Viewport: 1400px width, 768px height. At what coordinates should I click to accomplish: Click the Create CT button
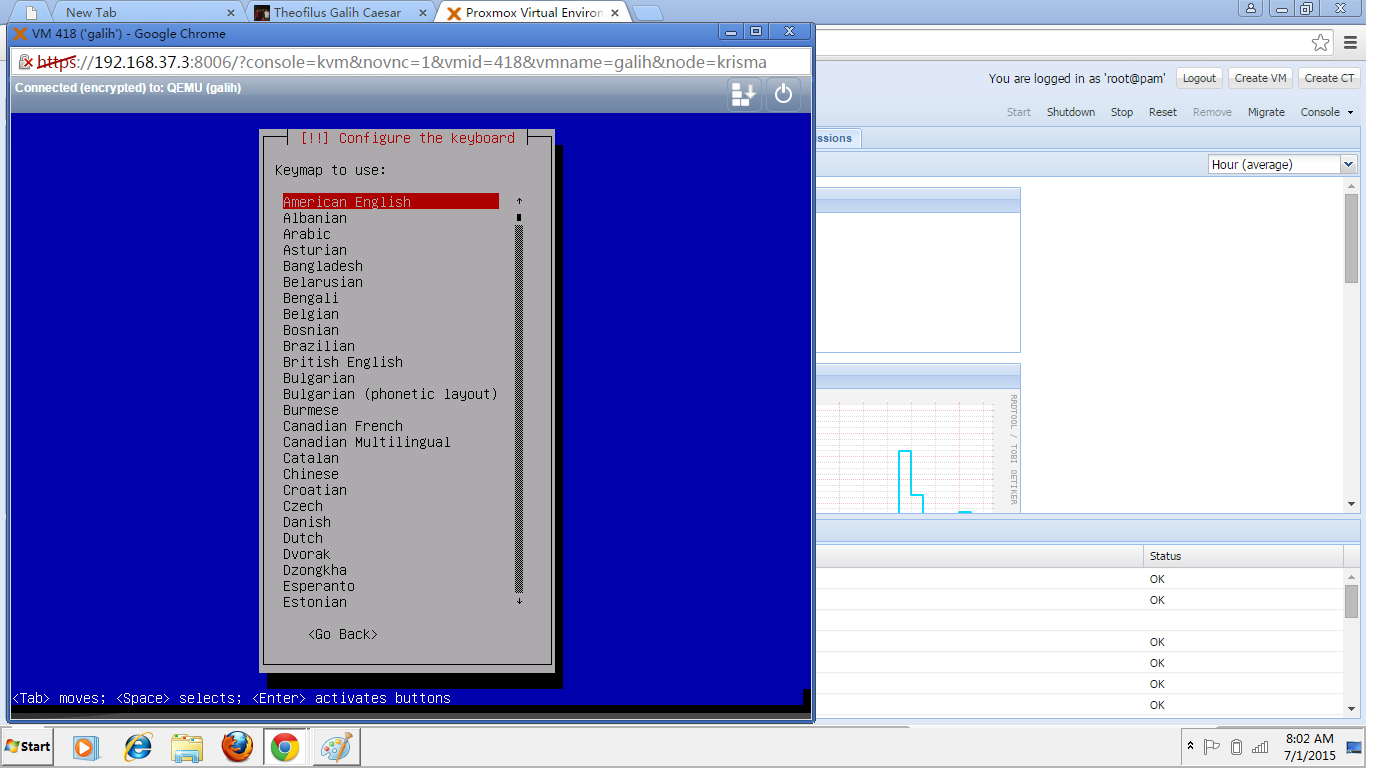(1328, 78)
